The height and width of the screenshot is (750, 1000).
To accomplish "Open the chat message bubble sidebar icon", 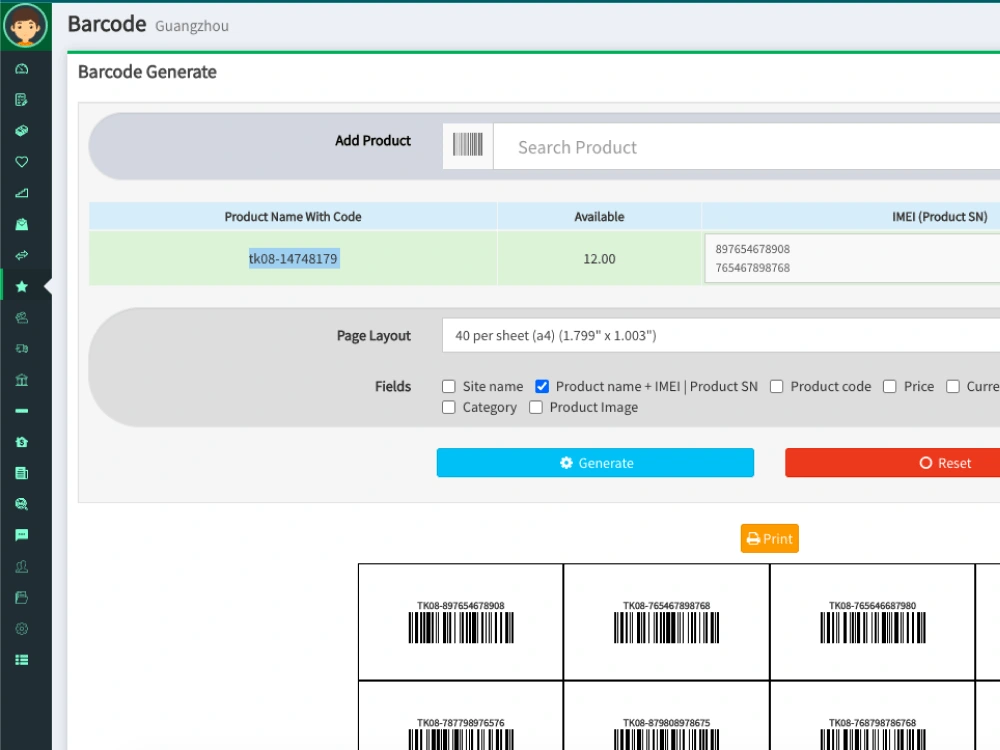I will pos(22,535).
